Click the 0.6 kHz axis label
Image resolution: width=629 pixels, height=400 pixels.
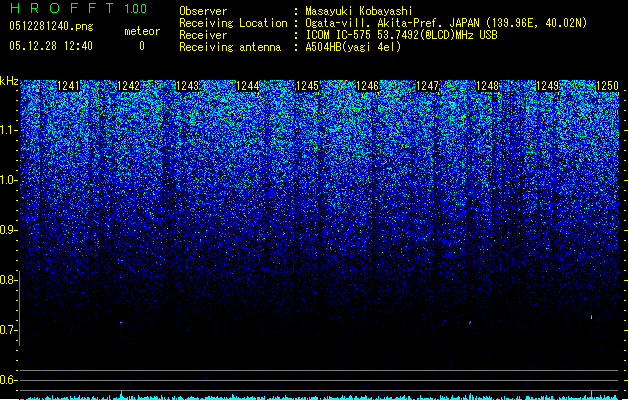pyautogui.click(x=8, y=380)
